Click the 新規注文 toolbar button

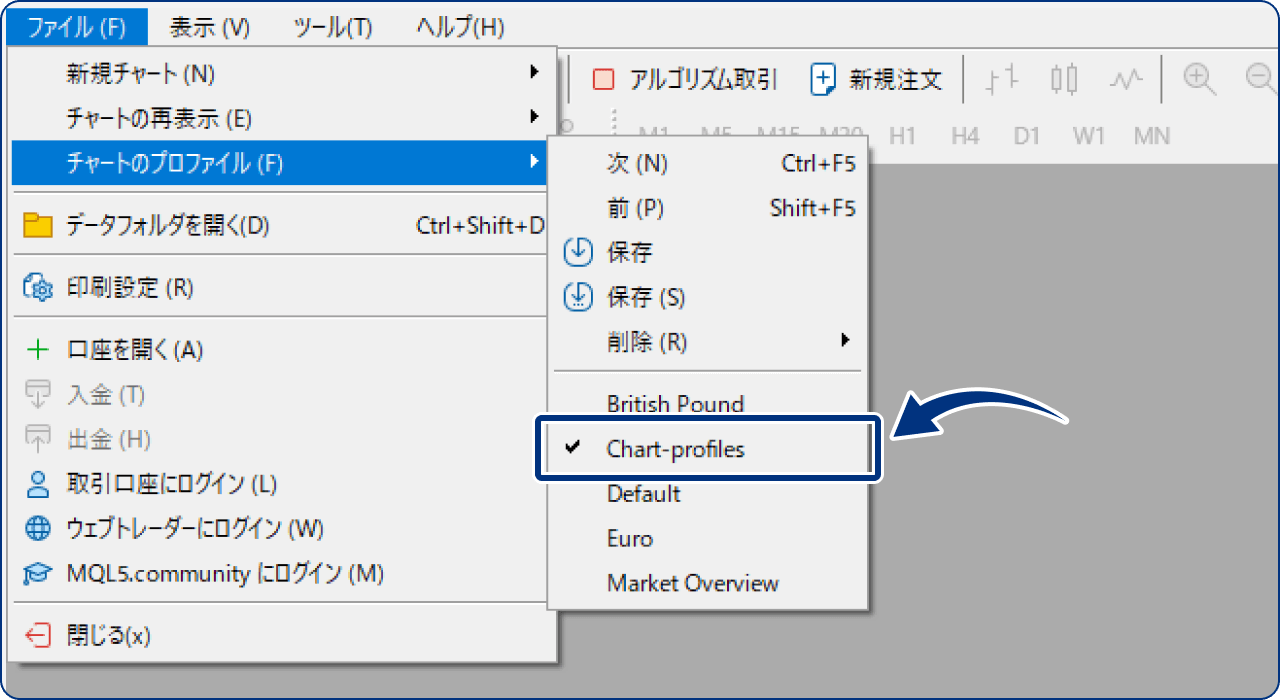click(876, 79)
